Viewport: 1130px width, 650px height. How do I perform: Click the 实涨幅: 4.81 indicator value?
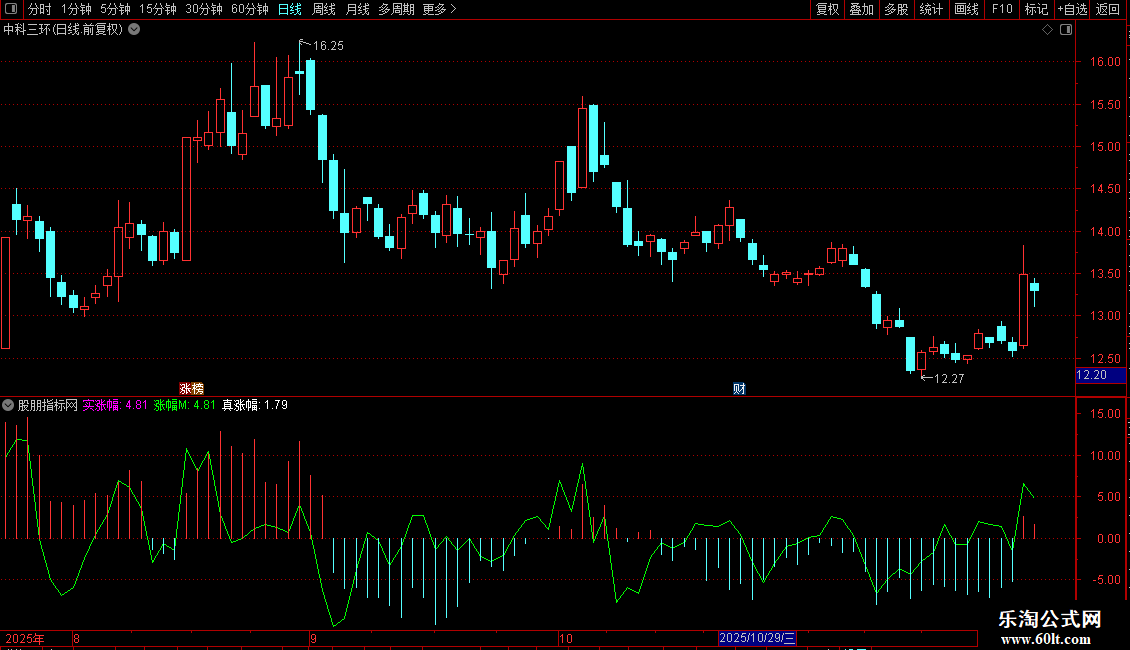point(115,405)
